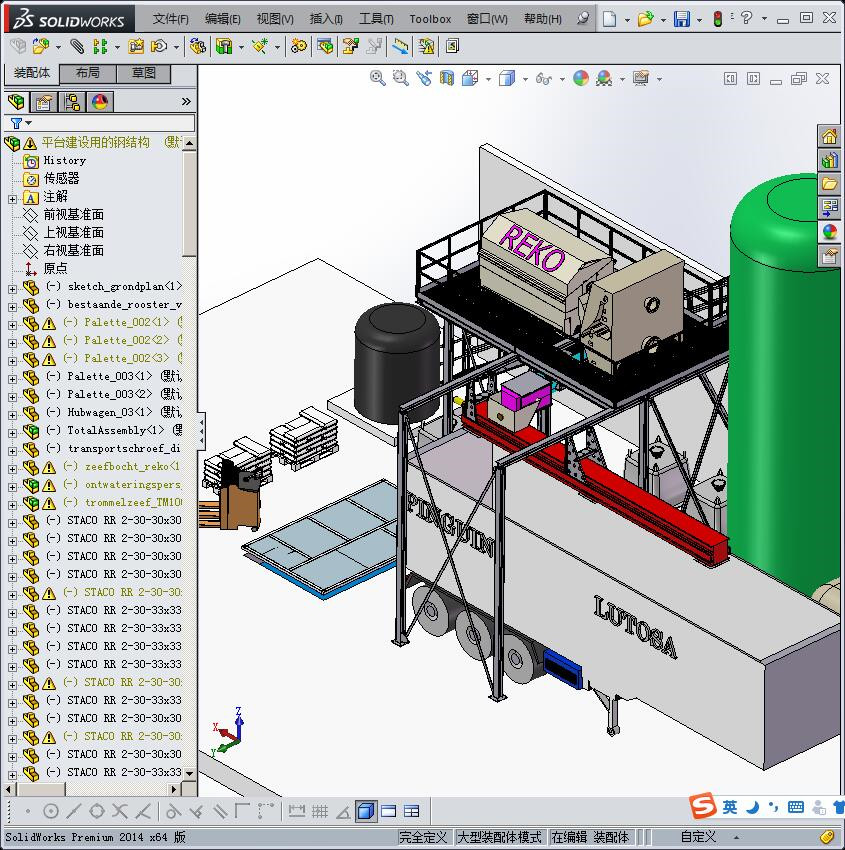Click the 大型装配体模式 status indicator

pyautogui.click(x=499, y=837)
